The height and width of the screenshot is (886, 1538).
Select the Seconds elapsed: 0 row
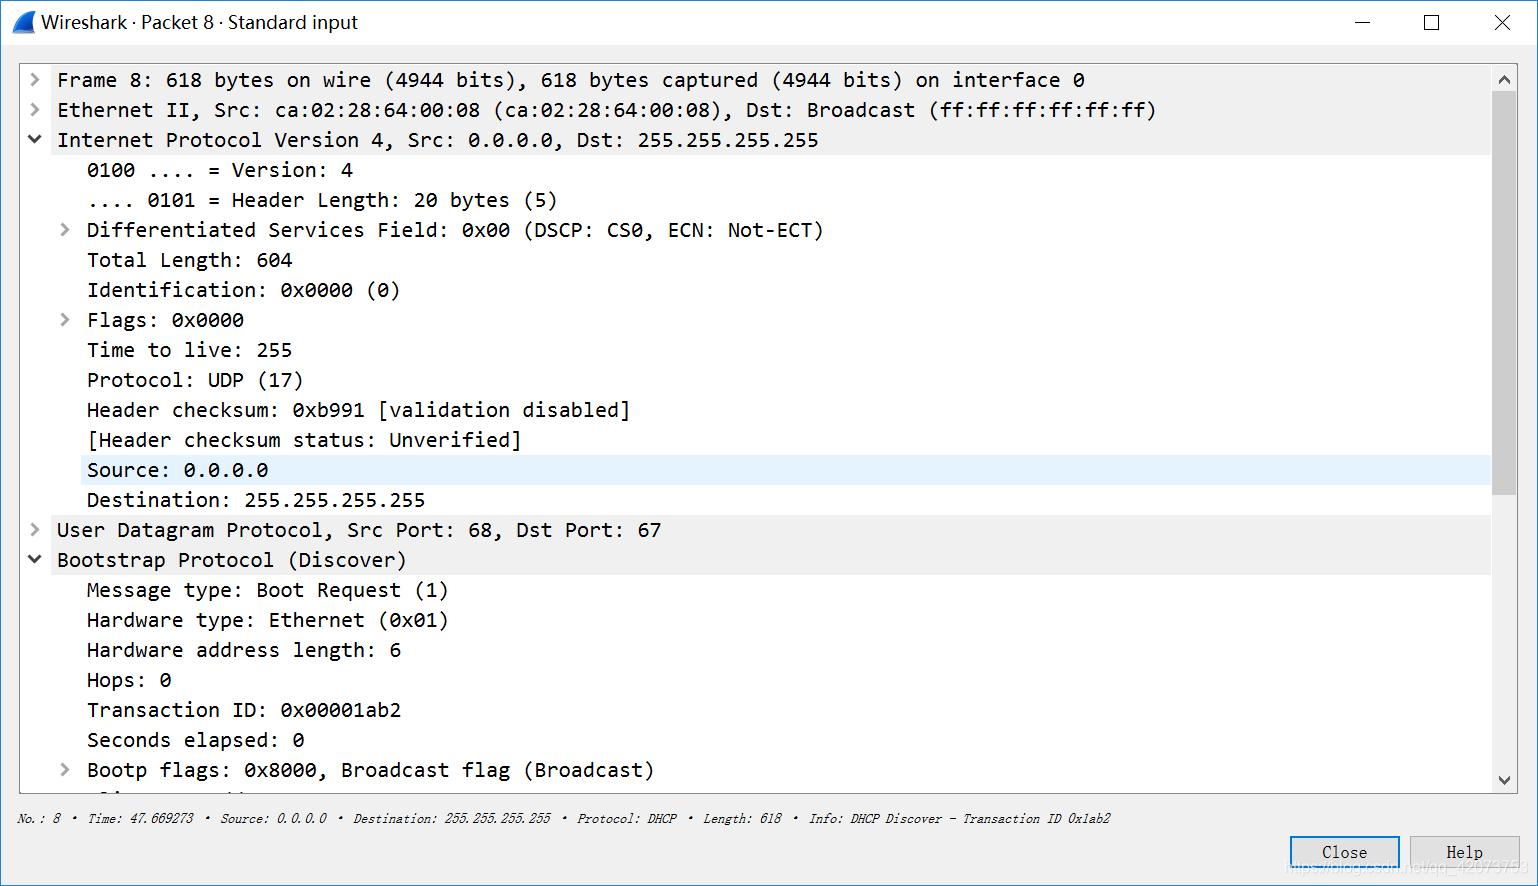(785, 740)
